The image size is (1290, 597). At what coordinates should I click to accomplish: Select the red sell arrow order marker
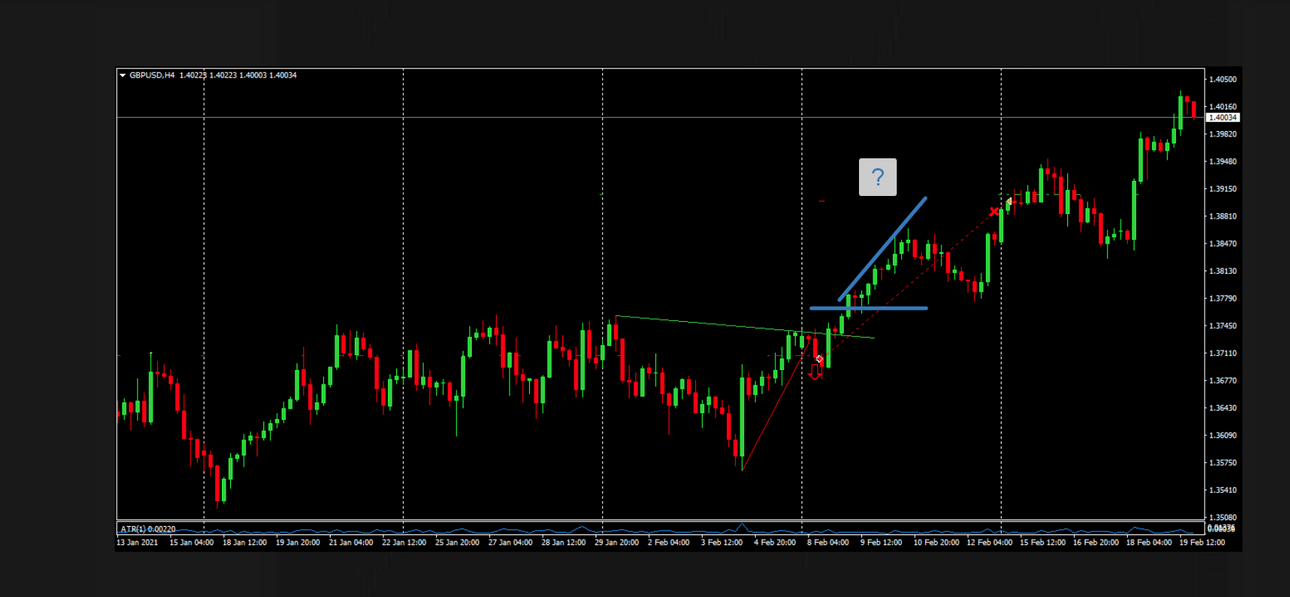(814, 371)
